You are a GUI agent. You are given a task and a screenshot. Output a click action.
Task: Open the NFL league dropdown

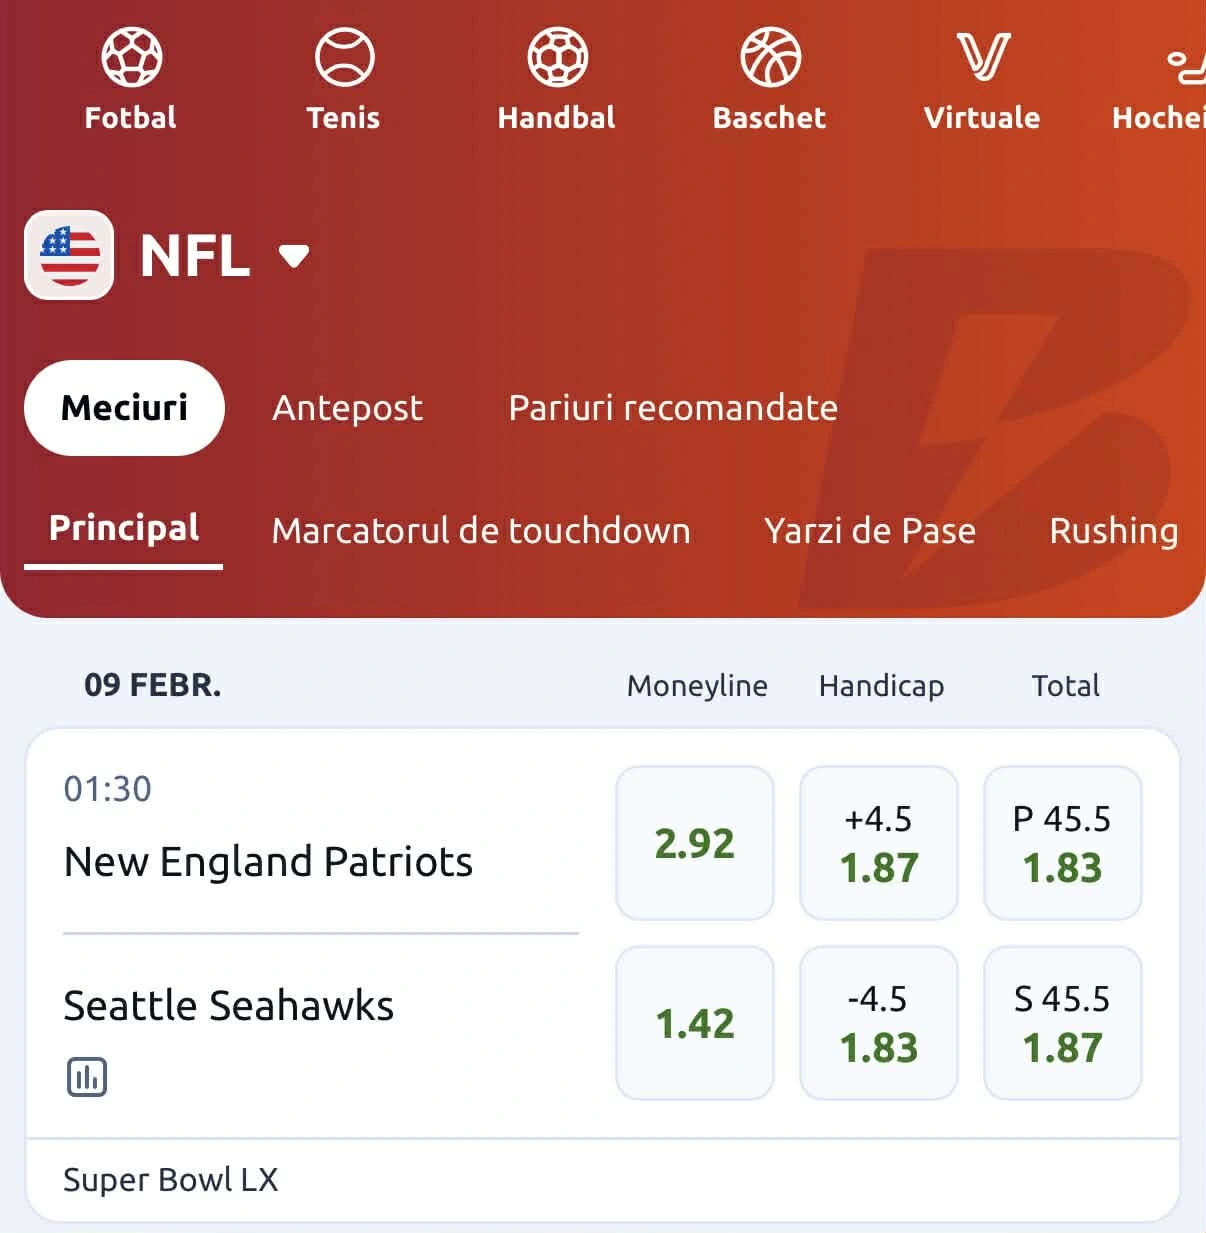pyautogui.click(x=195, y=256)
